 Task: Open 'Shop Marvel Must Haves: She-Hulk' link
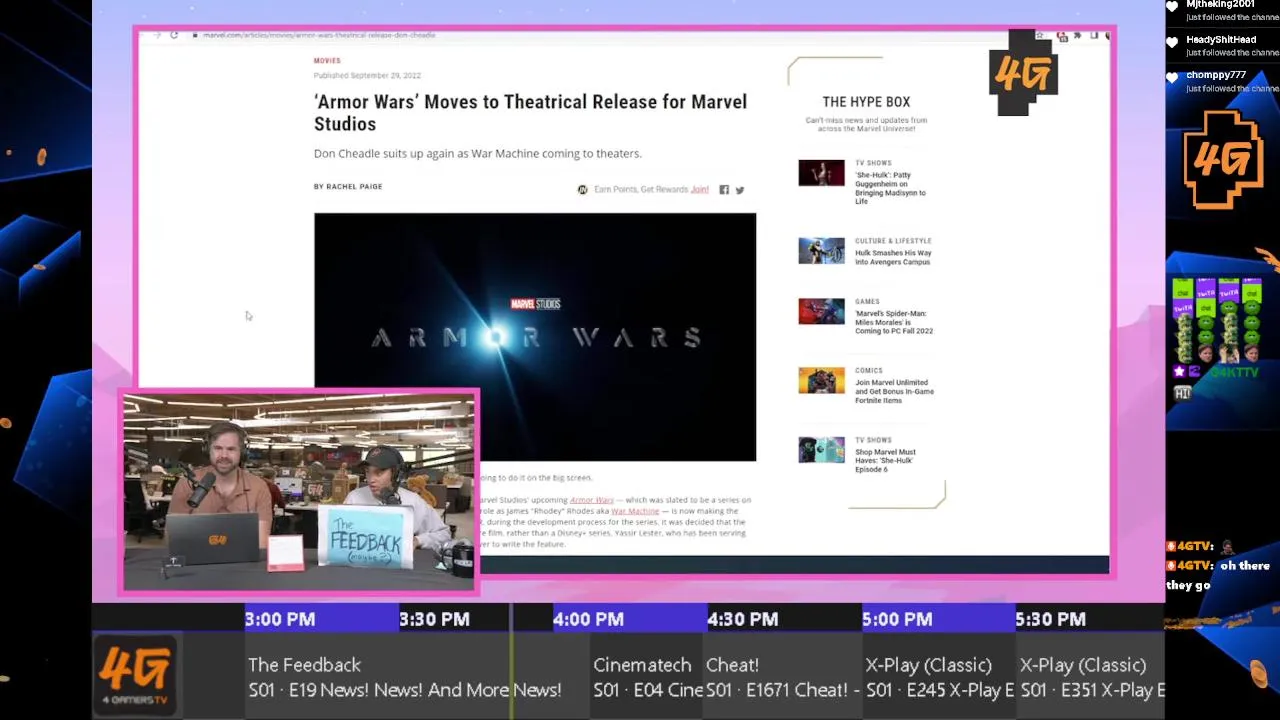point(885,460)
